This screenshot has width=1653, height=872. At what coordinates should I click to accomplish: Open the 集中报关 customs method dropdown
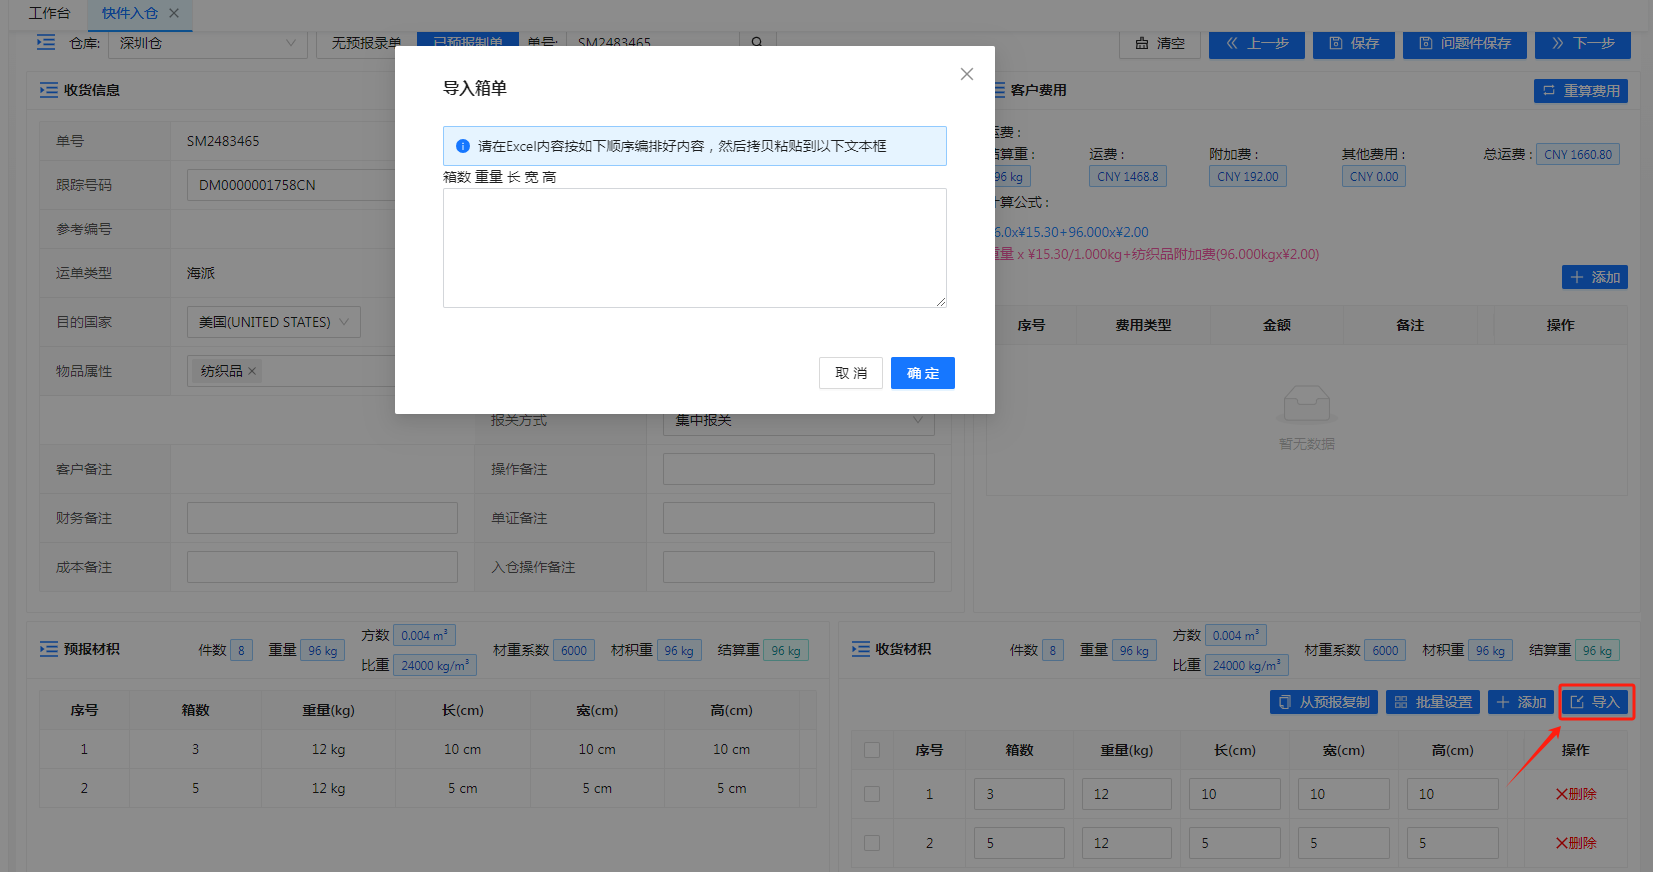(x=798, y=421)
